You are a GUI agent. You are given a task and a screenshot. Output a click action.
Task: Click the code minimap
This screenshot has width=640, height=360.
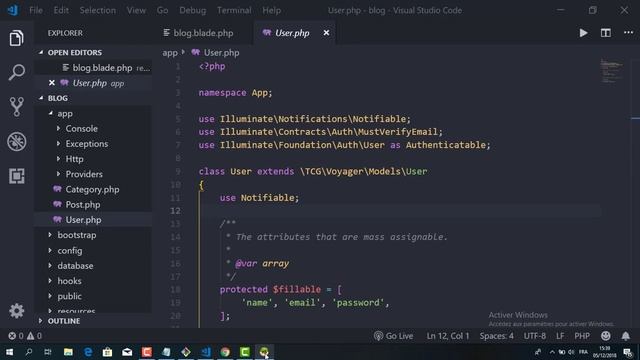[611, 71]
